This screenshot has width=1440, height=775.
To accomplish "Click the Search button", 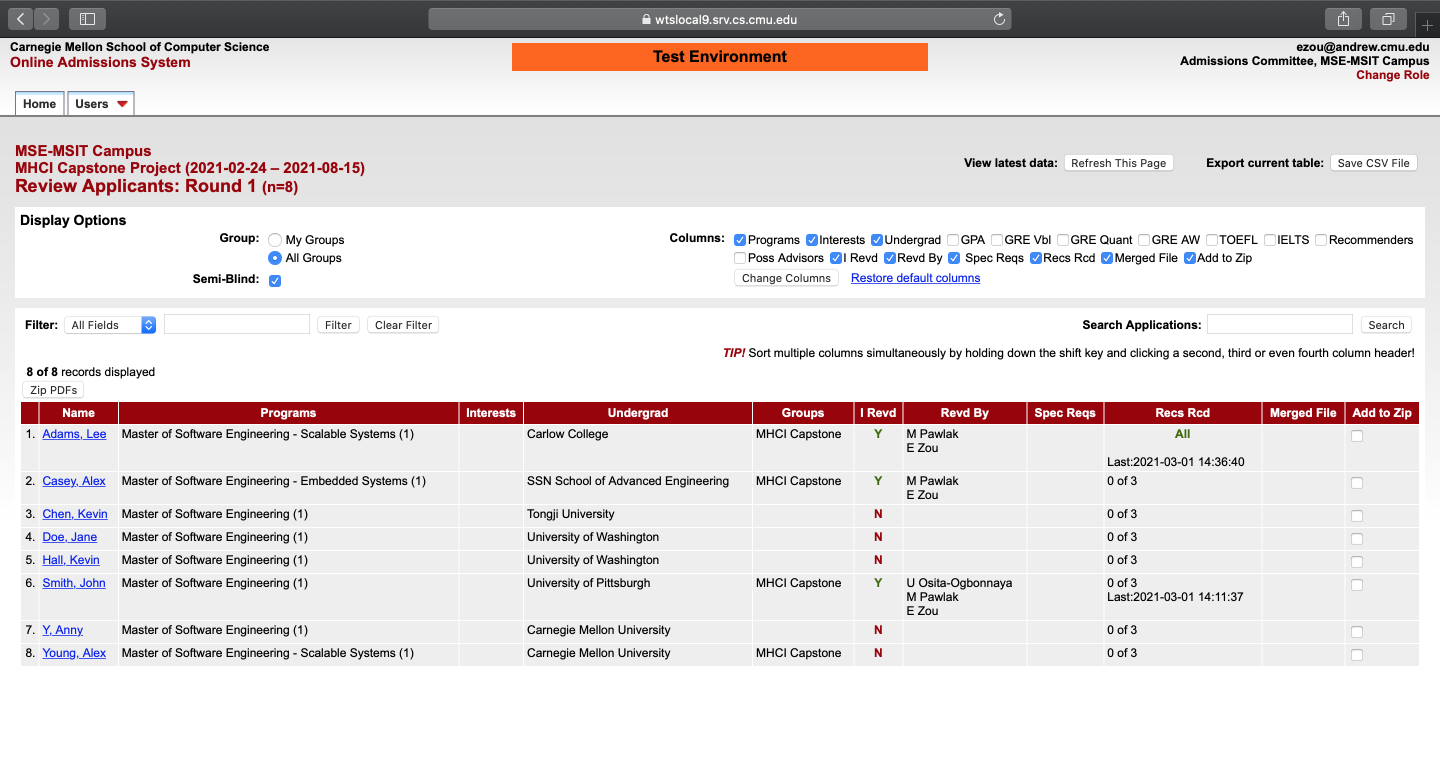I will click(1386, 325).
